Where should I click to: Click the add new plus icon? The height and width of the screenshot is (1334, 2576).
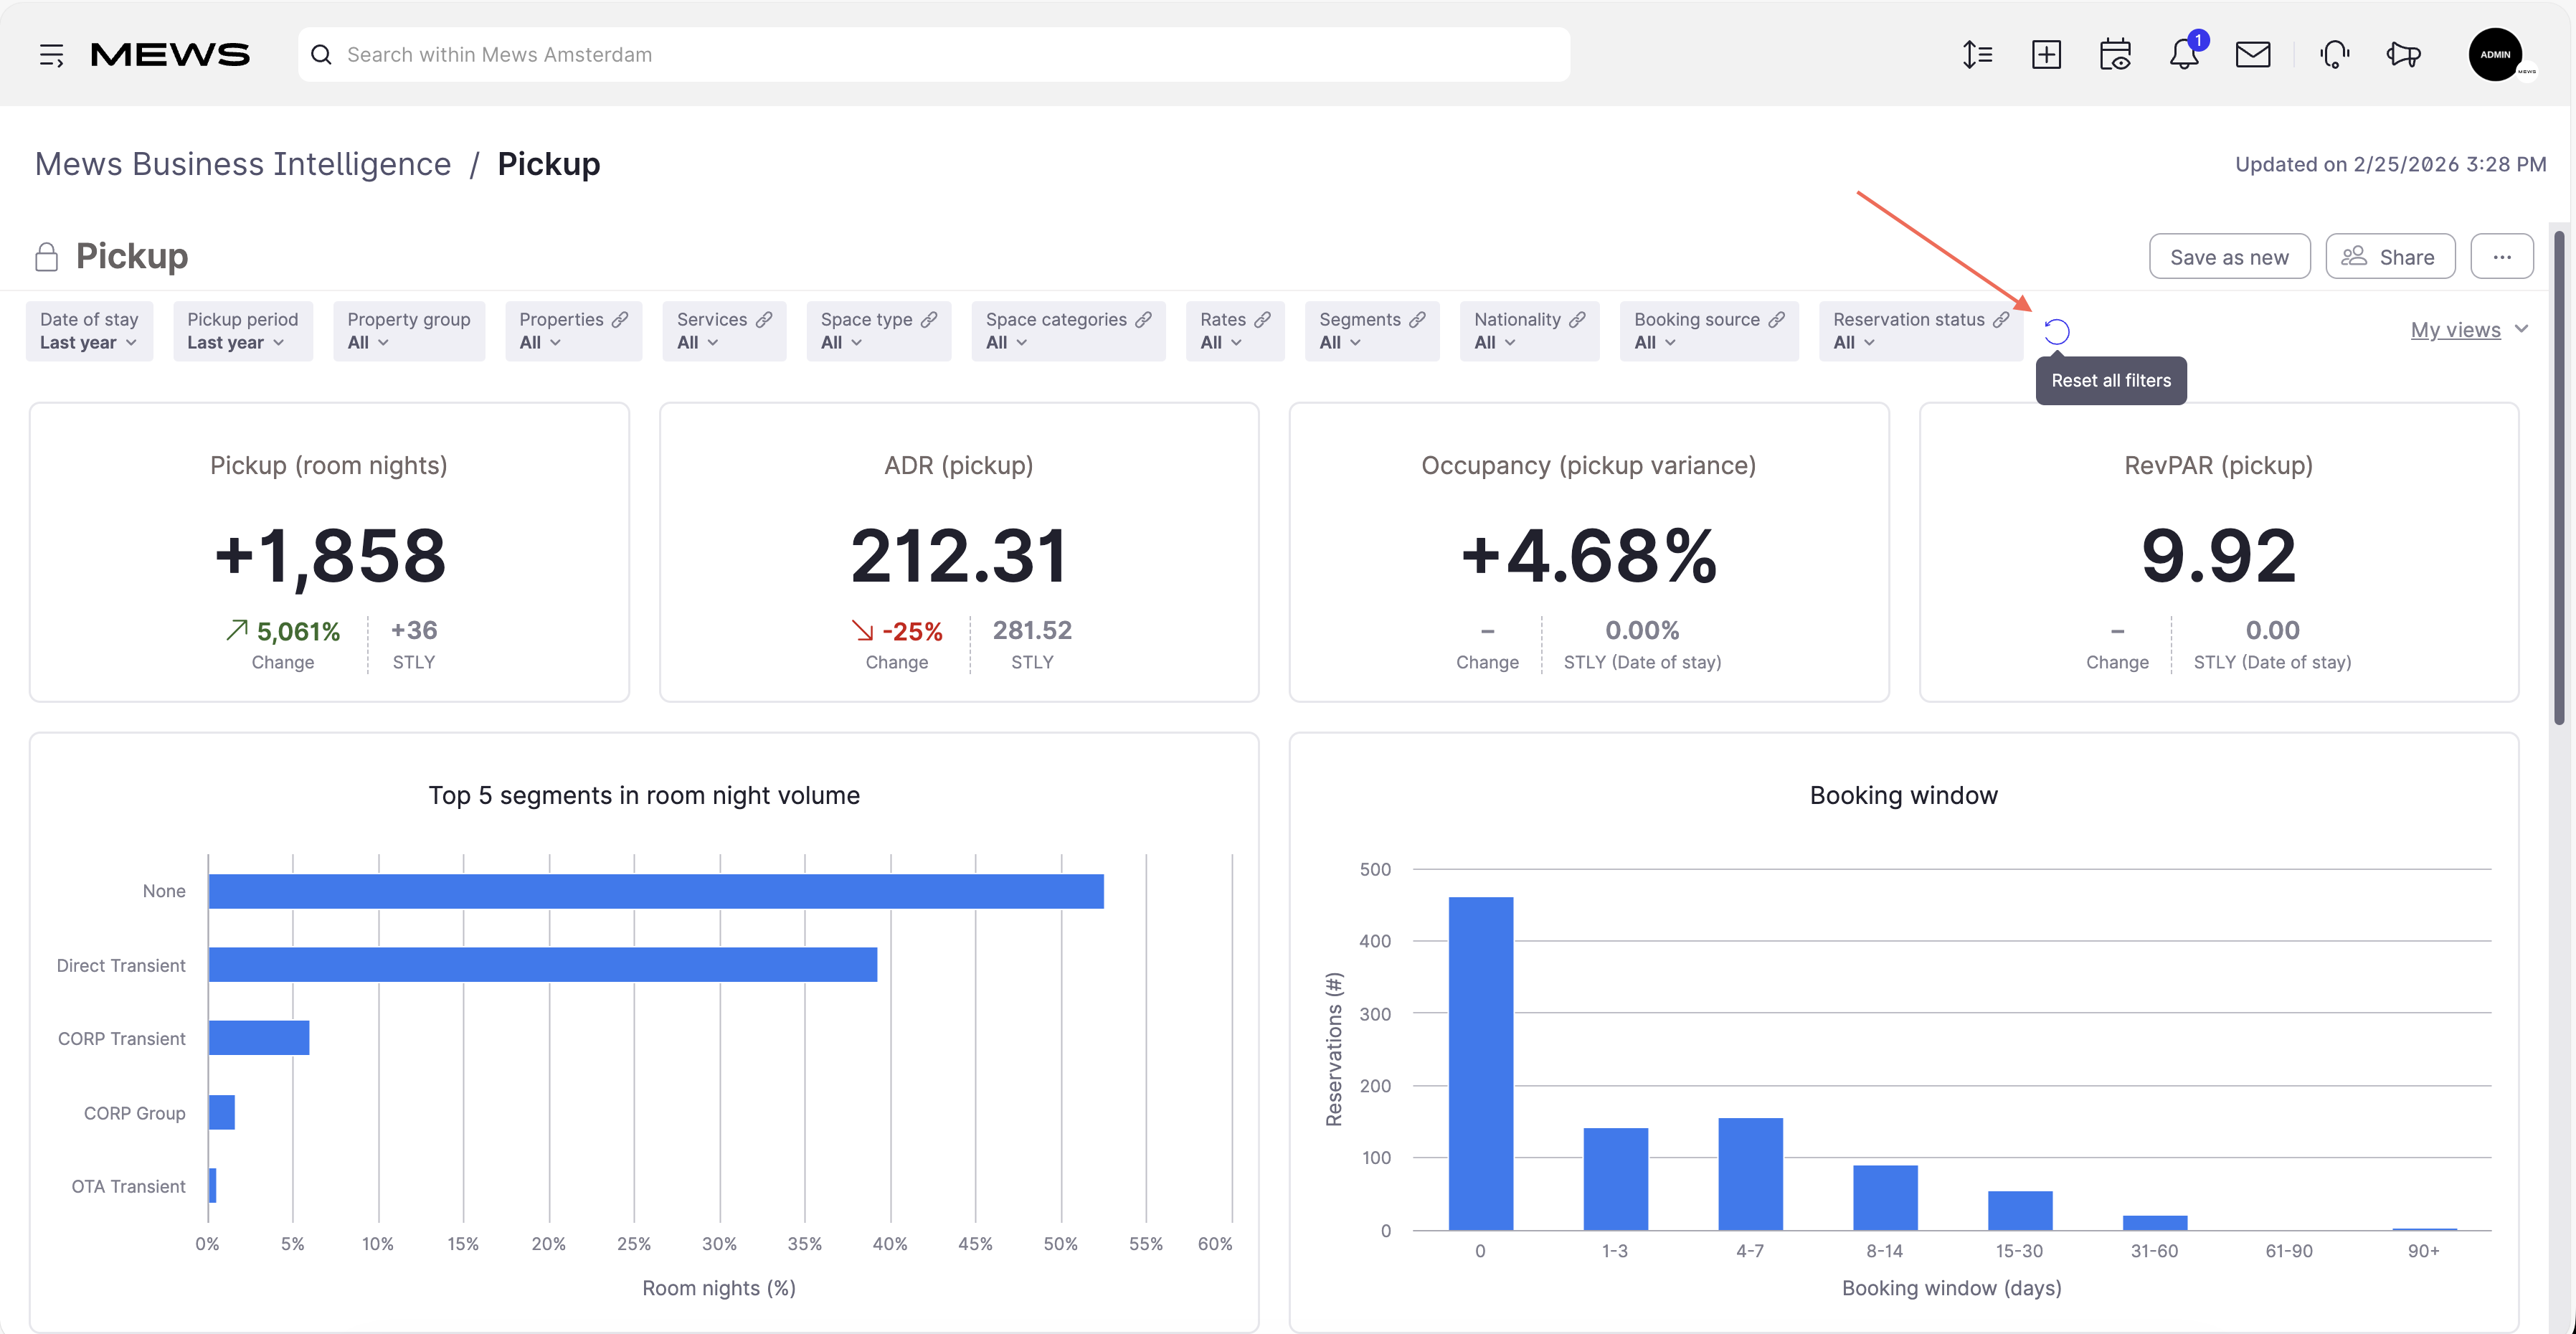(2046, 54)
